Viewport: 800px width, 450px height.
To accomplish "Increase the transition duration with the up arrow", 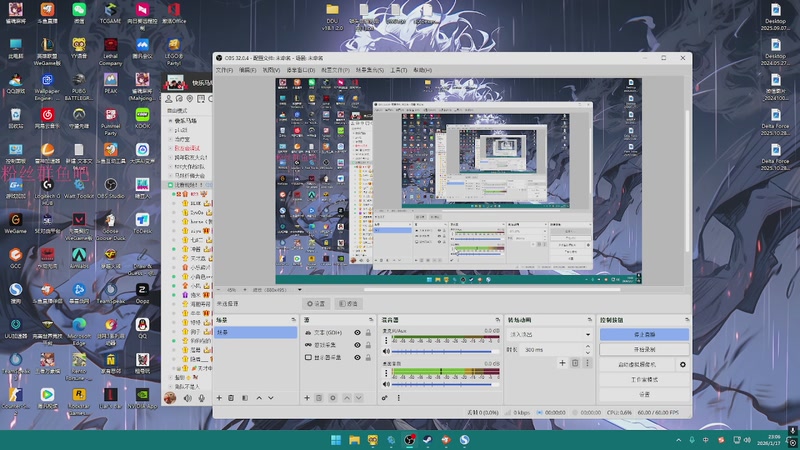I will tap(588, 347).
